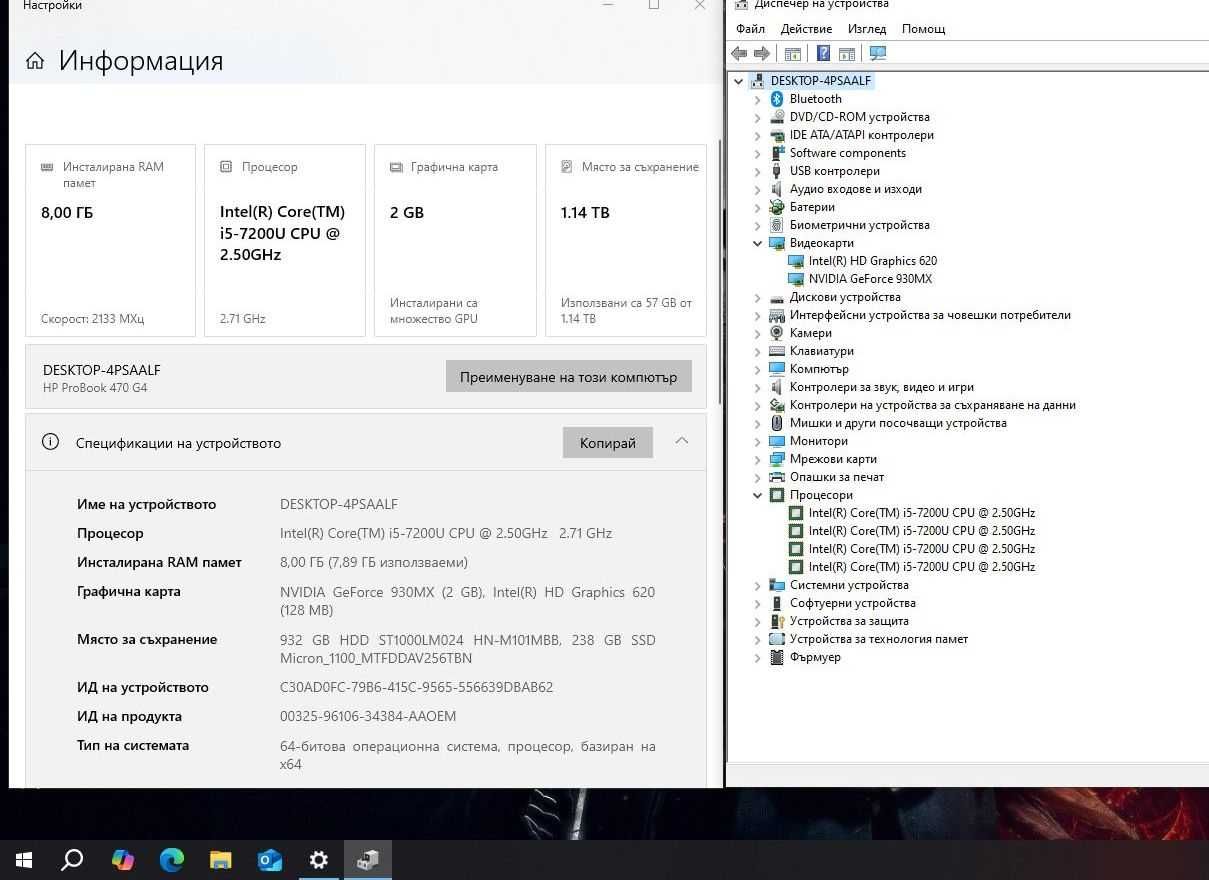Image resolution: width=1209 pixels, height=880 pixels.
Task: Click device ID value C30AD0FC-79B6-415C-9565-556639DBAB62
Action: tap(416, 687)
